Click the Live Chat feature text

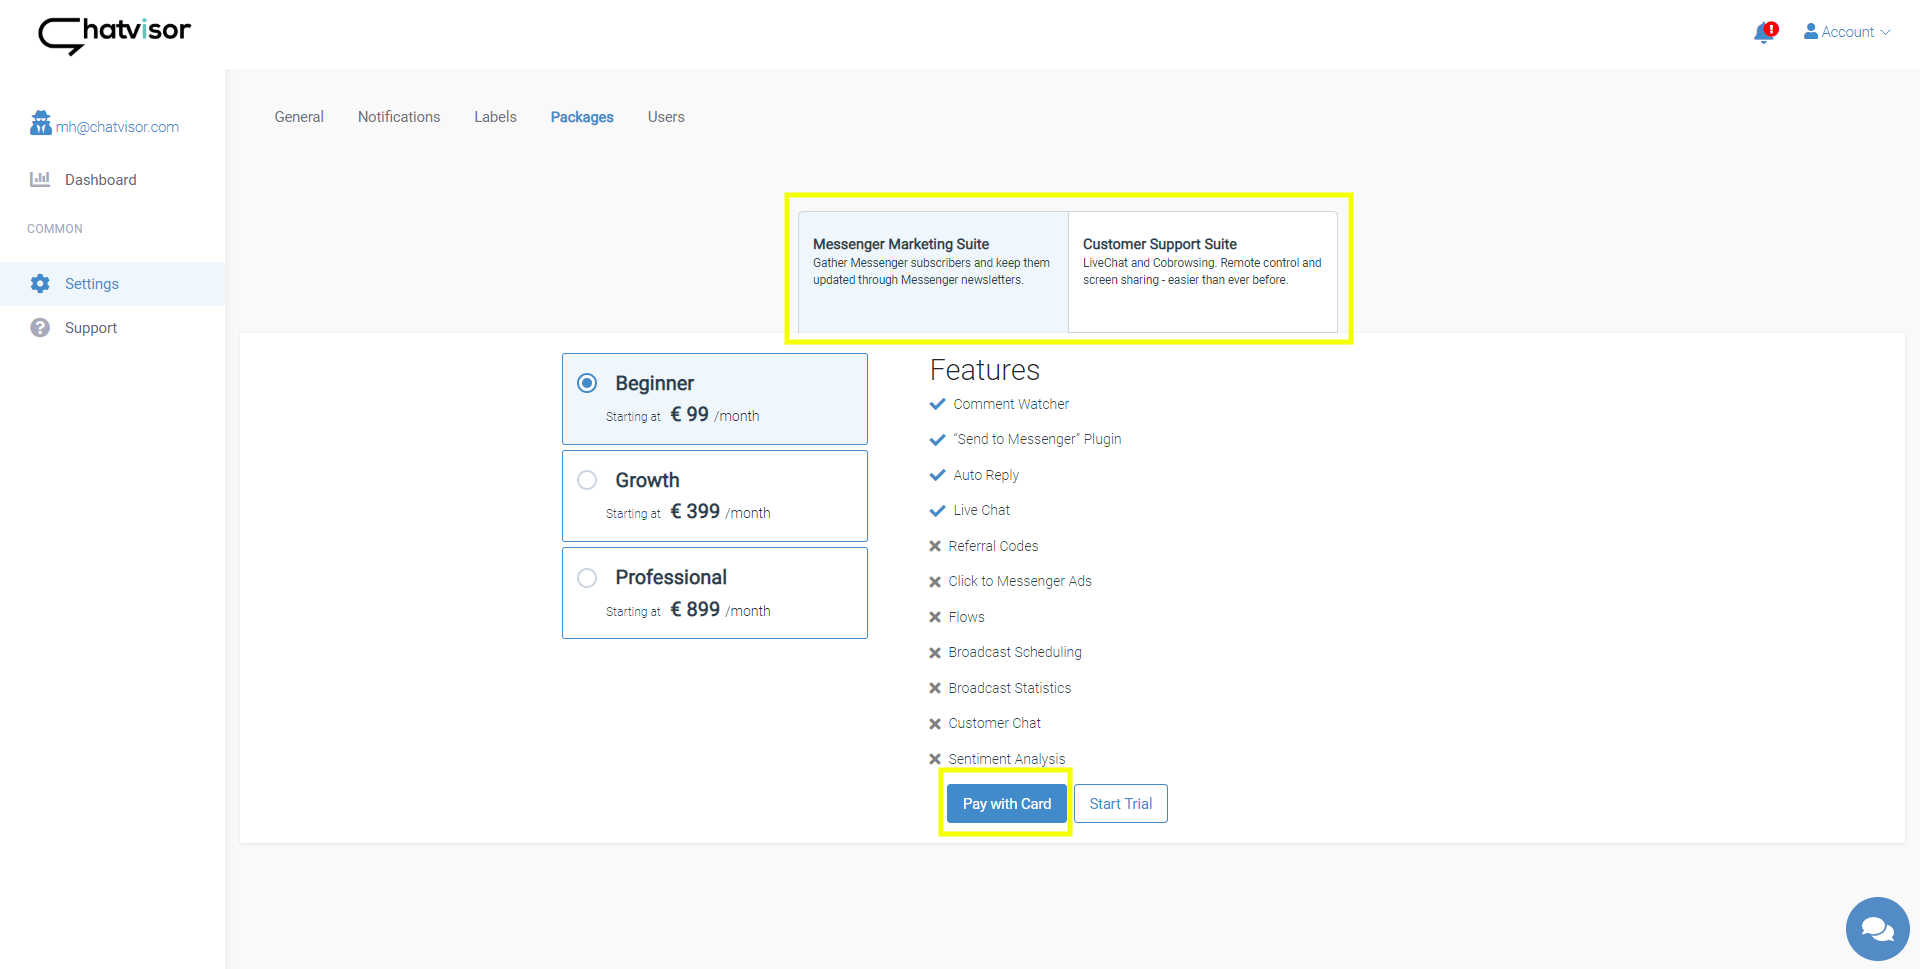(x=981, y=510)
